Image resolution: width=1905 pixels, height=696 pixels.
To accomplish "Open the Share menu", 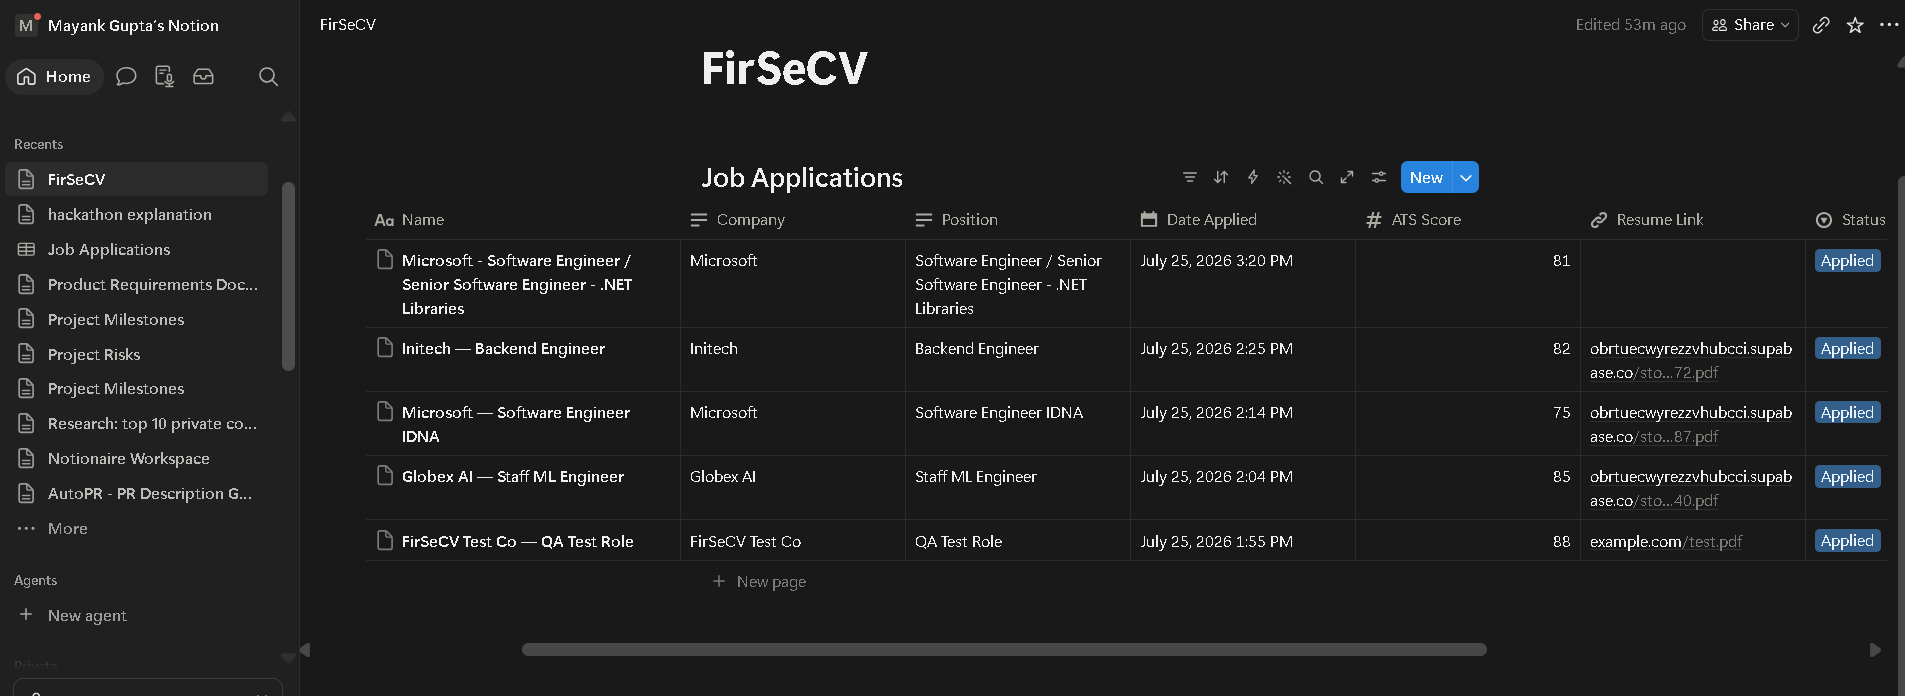I will point(1750,25).
